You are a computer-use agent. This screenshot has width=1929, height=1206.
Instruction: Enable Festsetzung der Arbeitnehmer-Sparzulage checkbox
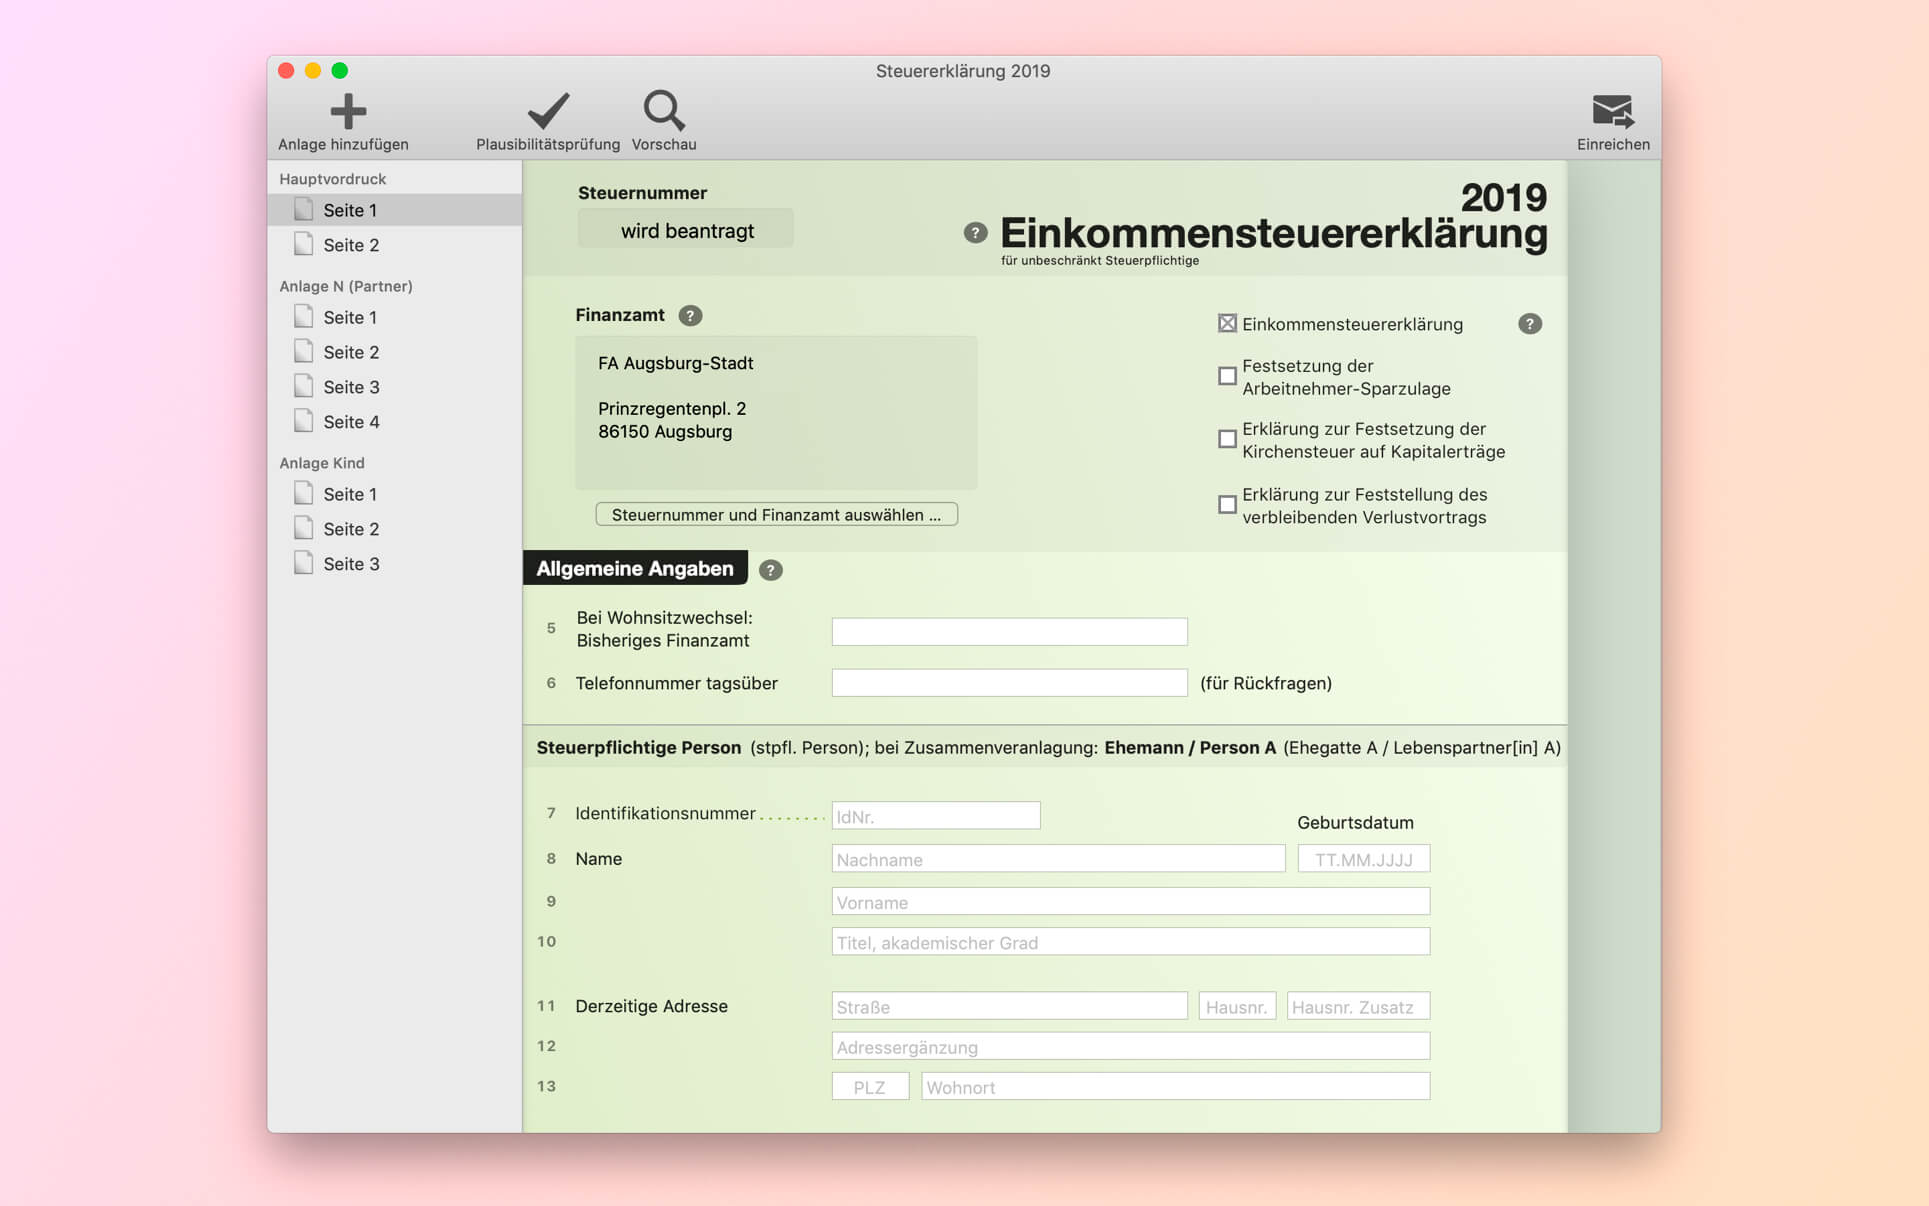click(1227, 376)
